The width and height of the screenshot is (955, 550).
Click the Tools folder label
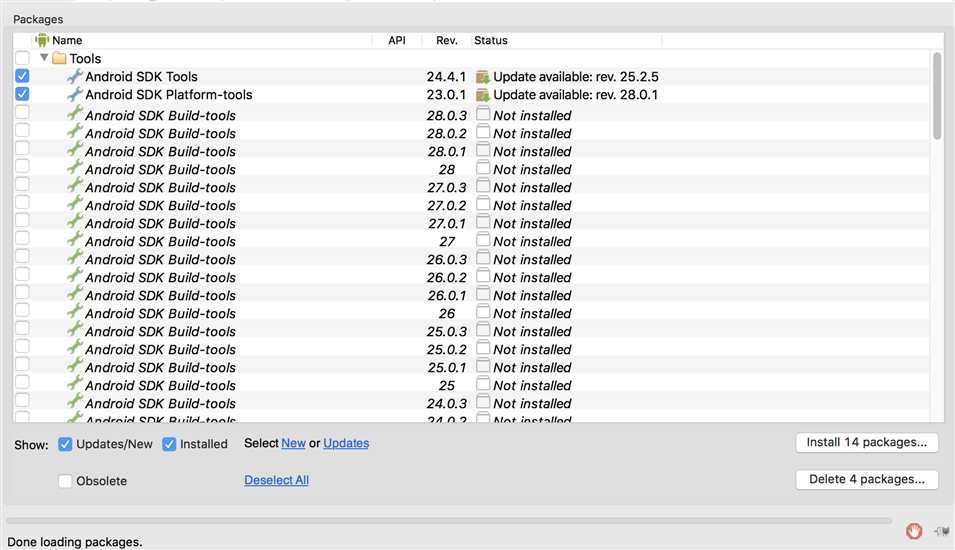coord(85,58)
